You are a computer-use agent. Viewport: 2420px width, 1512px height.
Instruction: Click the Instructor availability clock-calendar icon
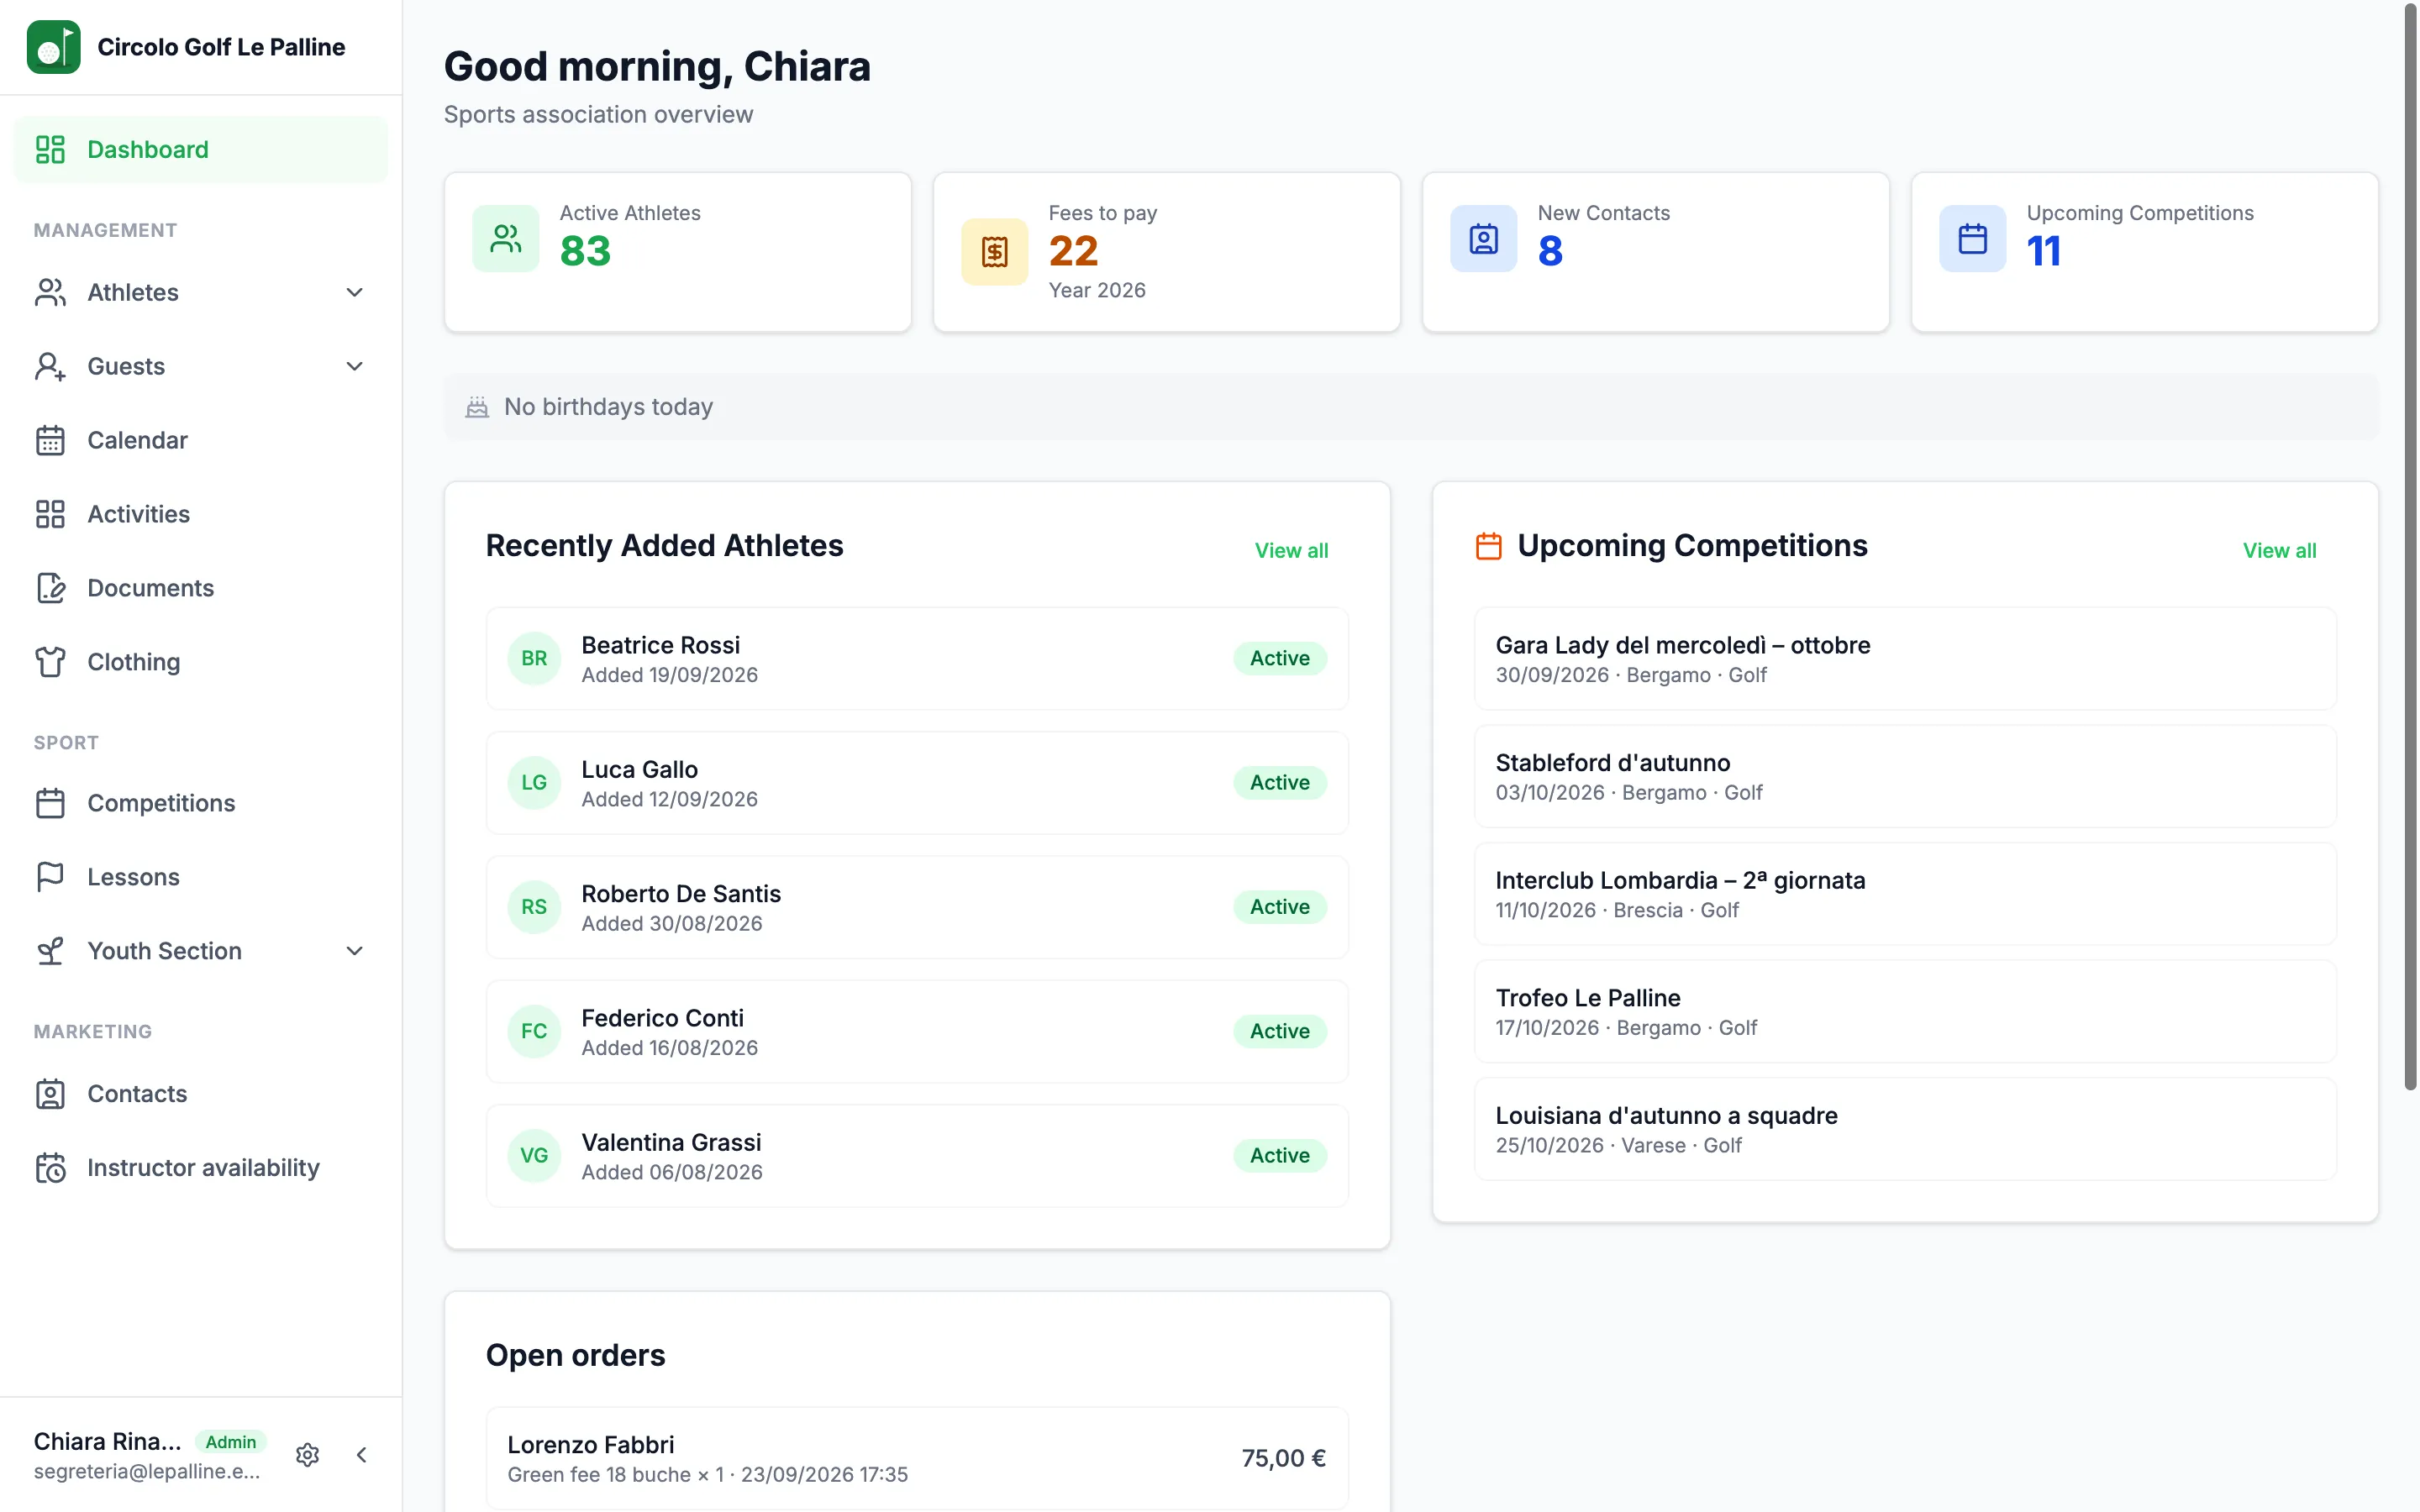[x=50, y=1168]
